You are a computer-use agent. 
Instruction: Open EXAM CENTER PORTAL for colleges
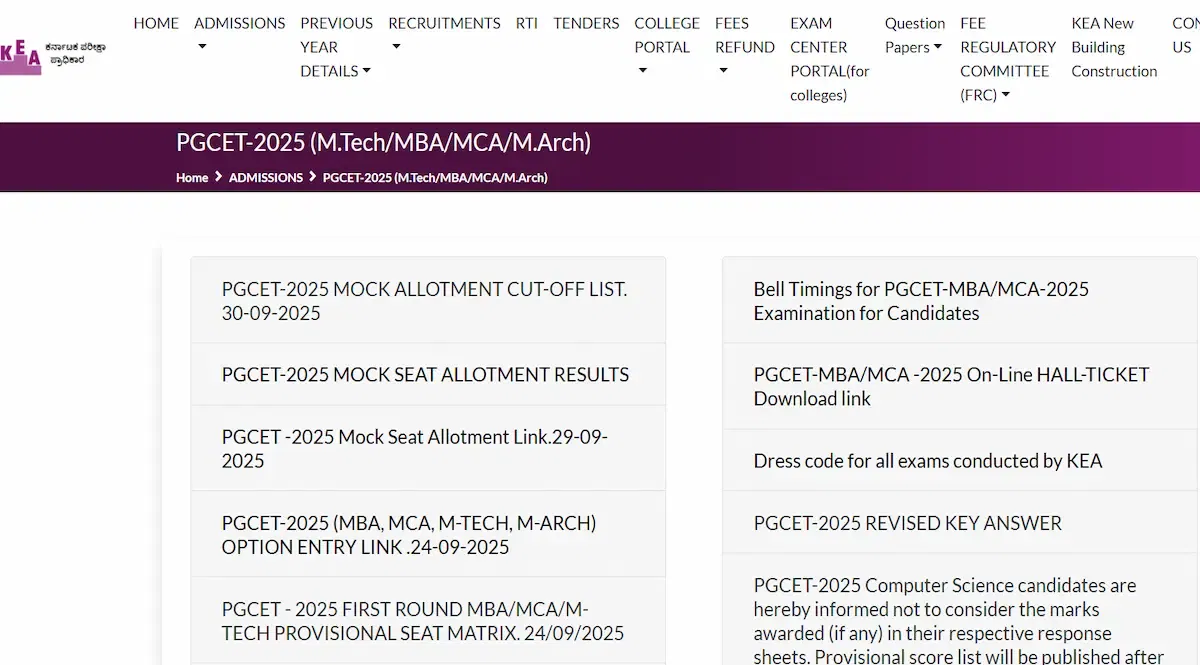(830, 59)
